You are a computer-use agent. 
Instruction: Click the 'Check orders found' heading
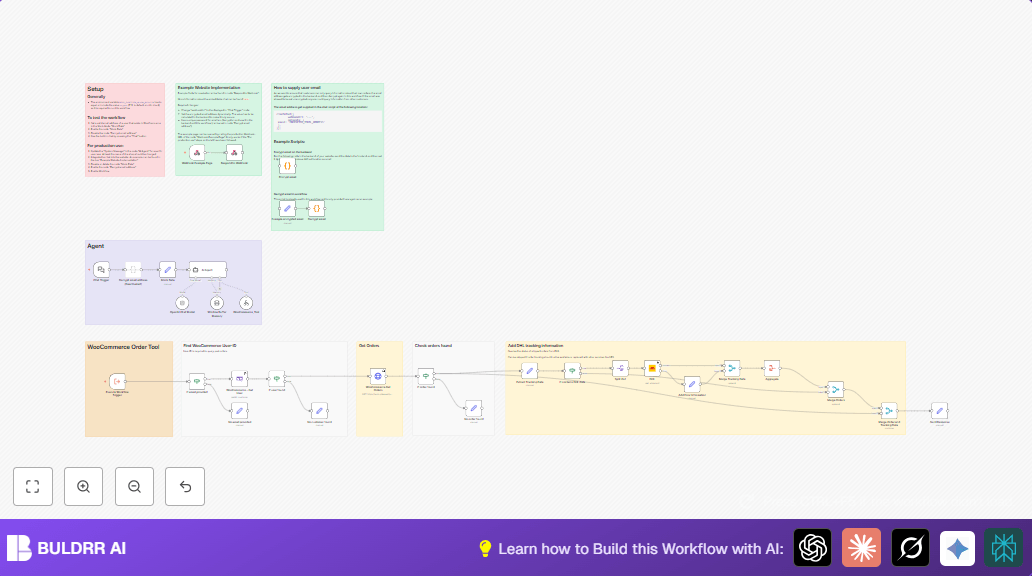[x=433, y=346]
